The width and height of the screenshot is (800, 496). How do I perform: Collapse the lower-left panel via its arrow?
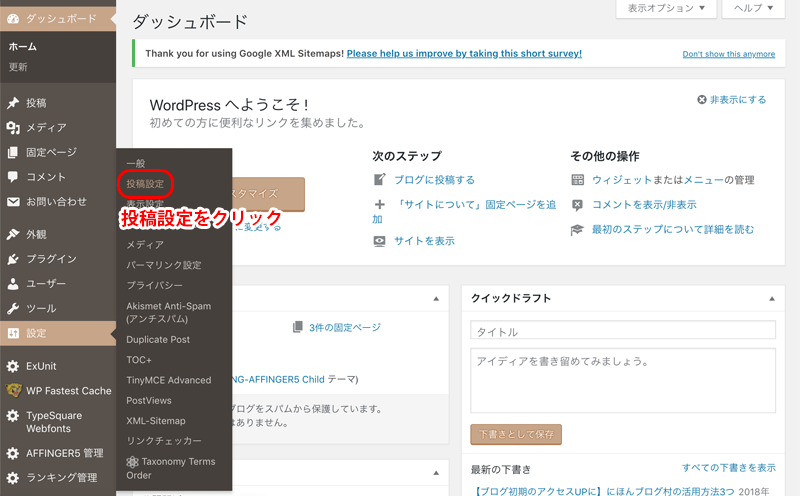(x=436, y=473)
